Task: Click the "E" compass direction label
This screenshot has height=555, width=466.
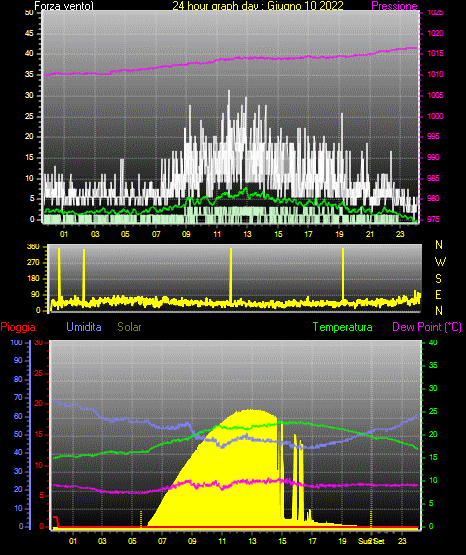Action: coord(438,294)
